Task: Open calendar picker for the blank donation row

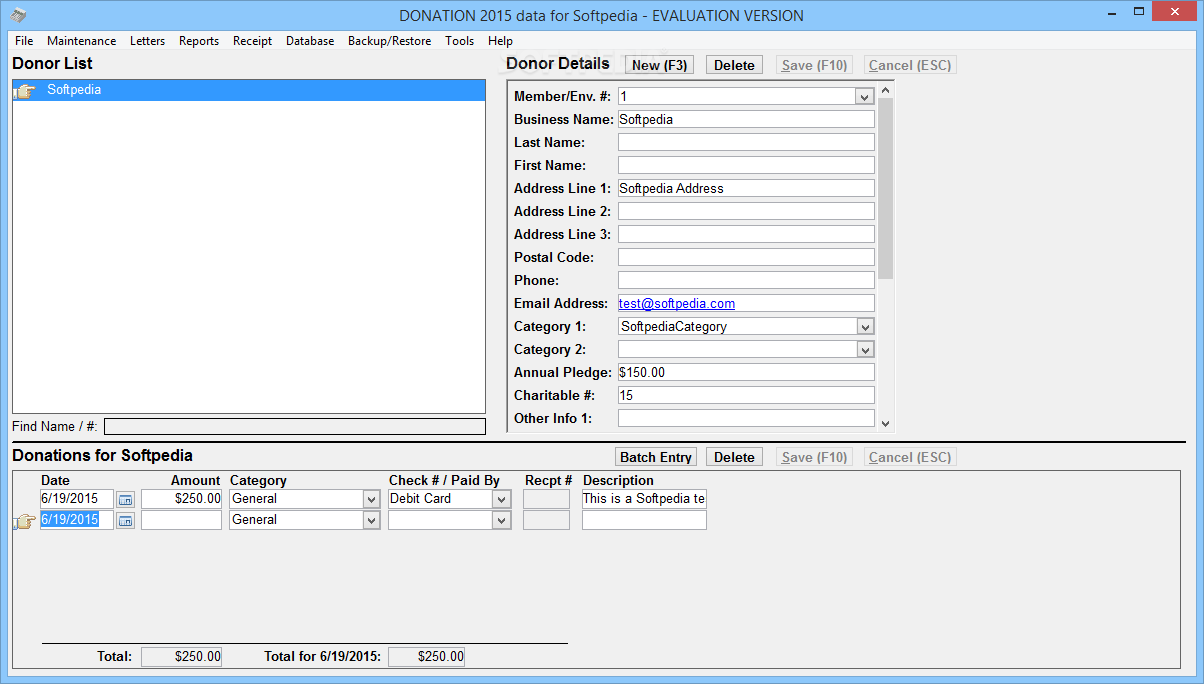Action: pyautogui.click(x=125, y=520)
